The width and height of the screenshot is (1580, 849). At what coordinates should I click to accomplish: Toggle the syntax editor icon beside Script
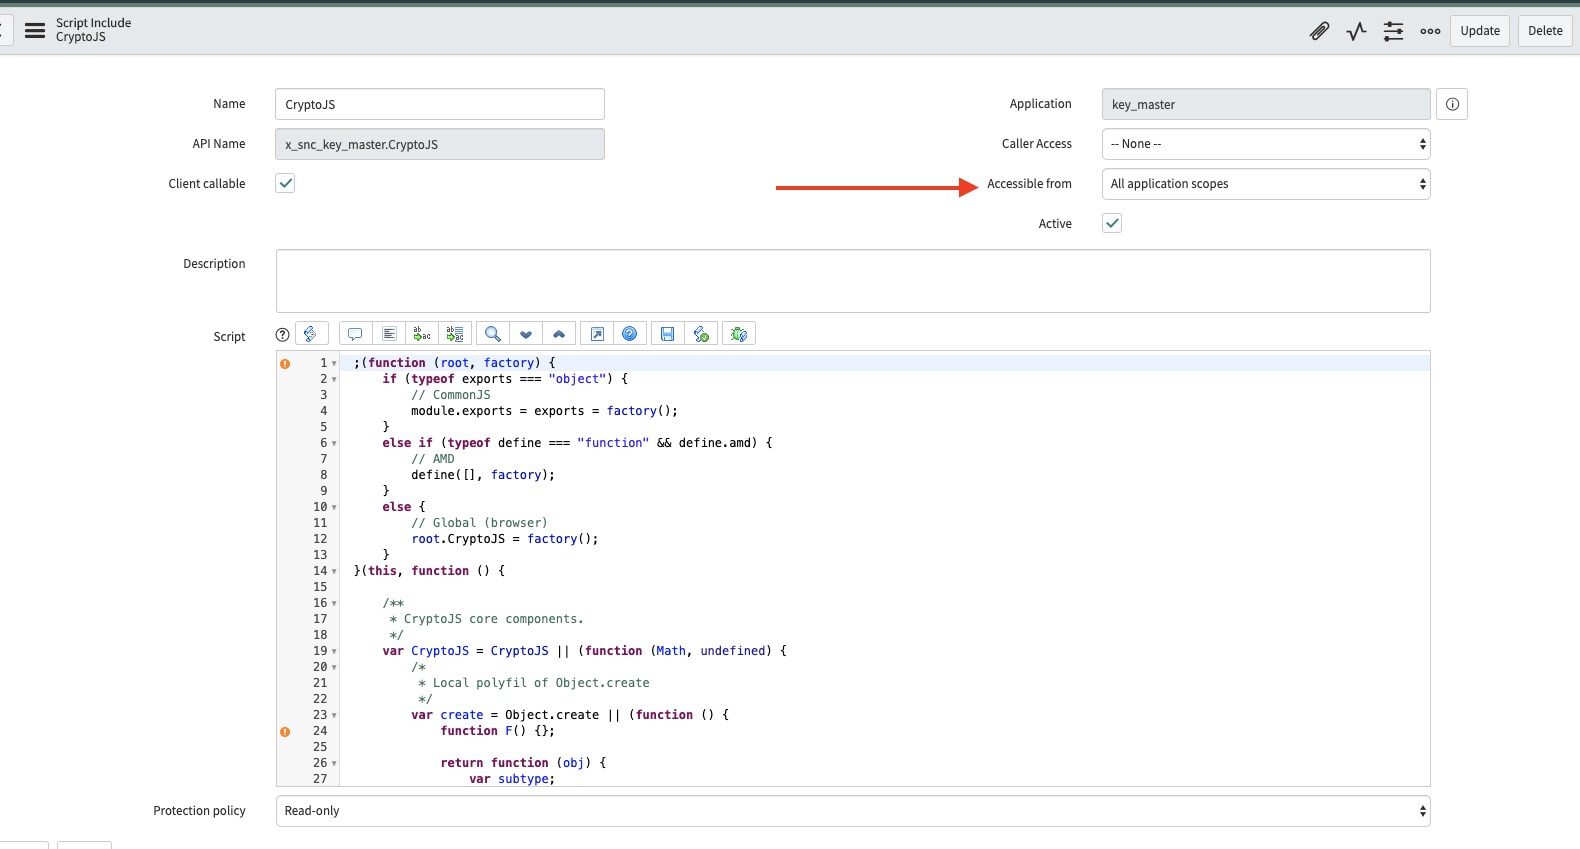[x=311, y=334]
